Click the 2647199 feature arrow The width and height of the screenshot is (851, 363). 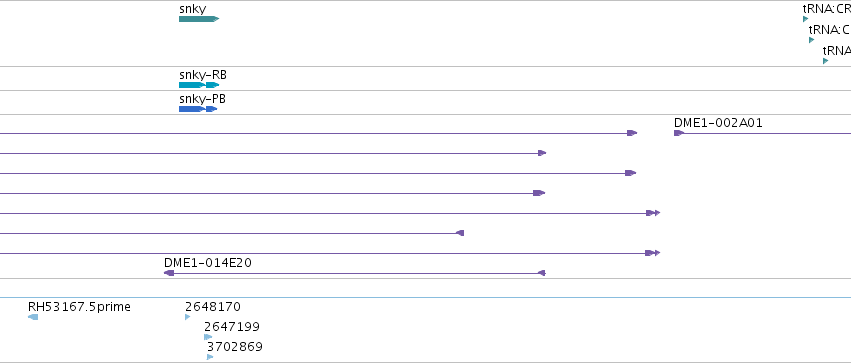[x=208, y=337]
